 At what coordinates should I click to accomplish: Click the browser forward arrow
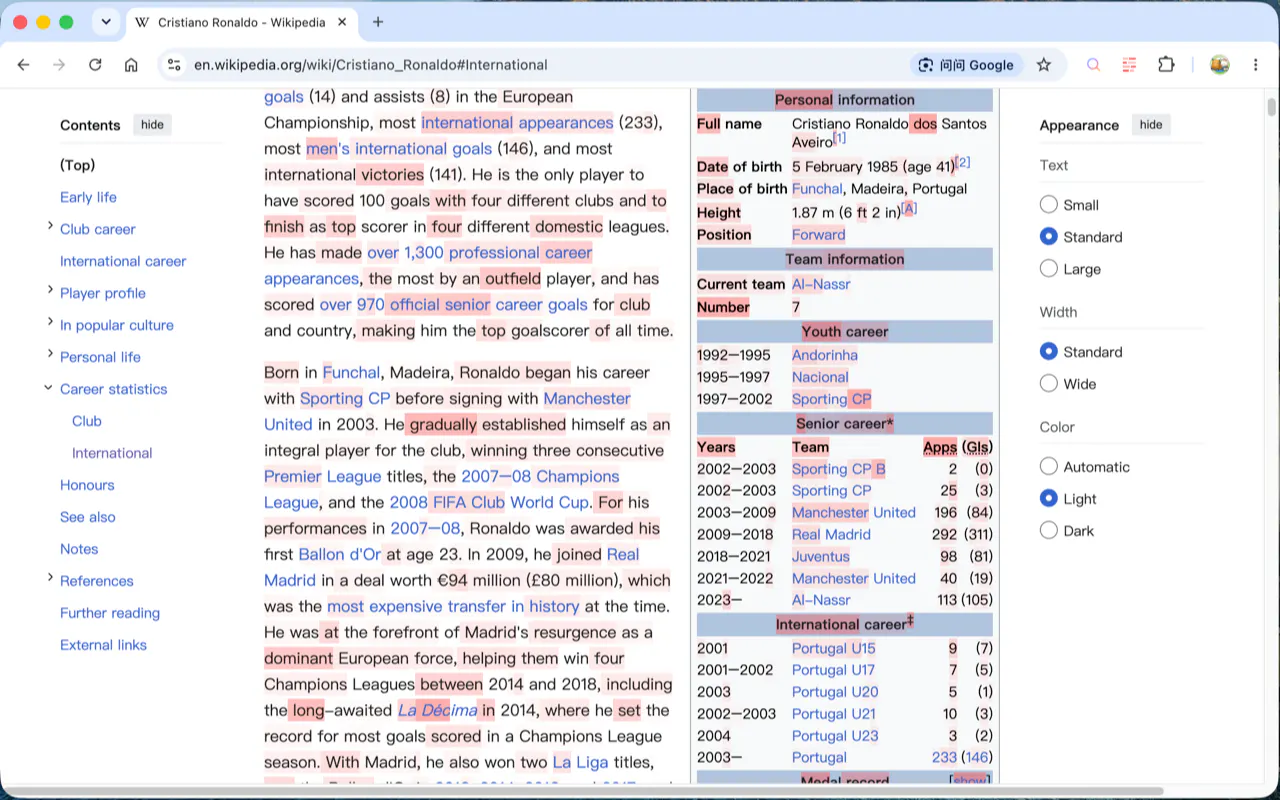[59, 65]
